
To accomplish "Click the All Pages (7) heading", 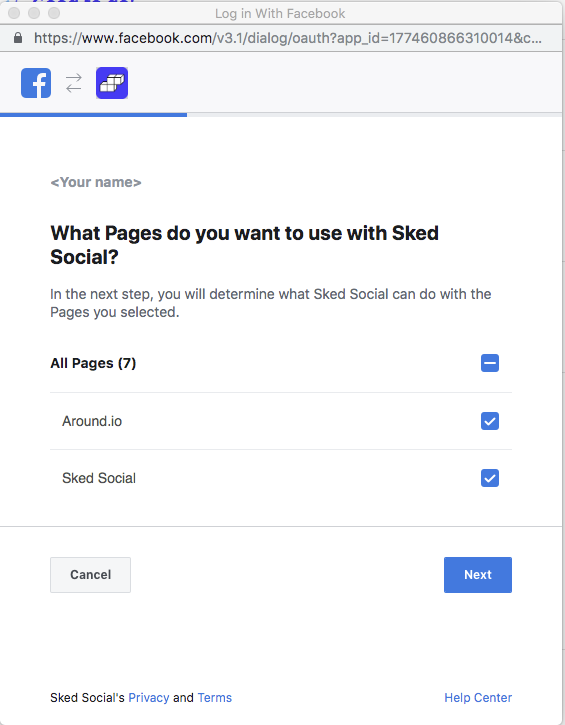I will point(93,363).
